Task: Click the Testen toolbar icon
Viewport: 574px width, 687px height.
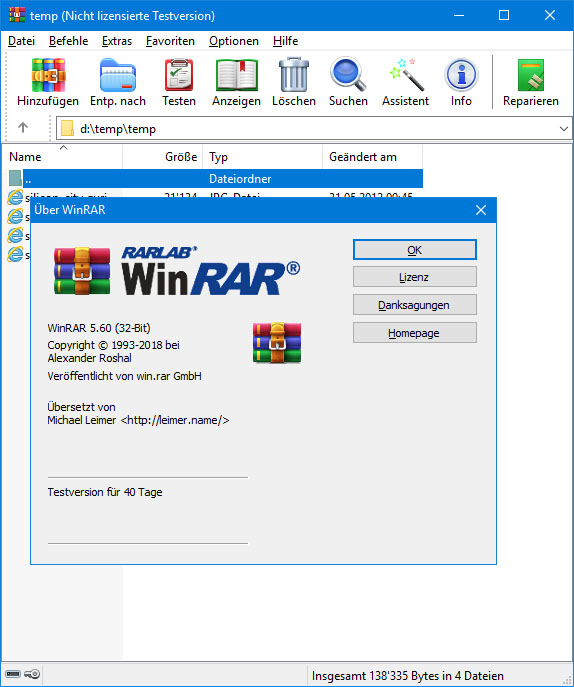Action: coord(179,75)
